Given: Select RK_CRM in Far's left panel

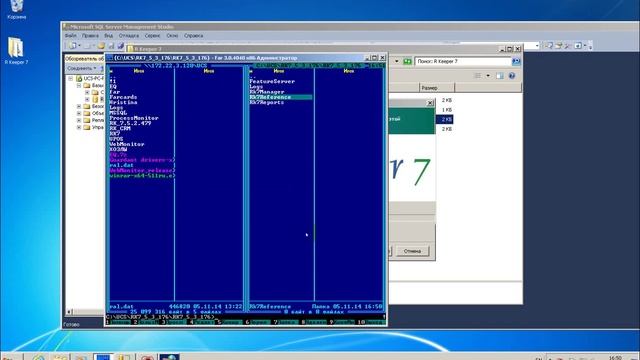Looking at the screenshot, I should [x=120, y=129].
